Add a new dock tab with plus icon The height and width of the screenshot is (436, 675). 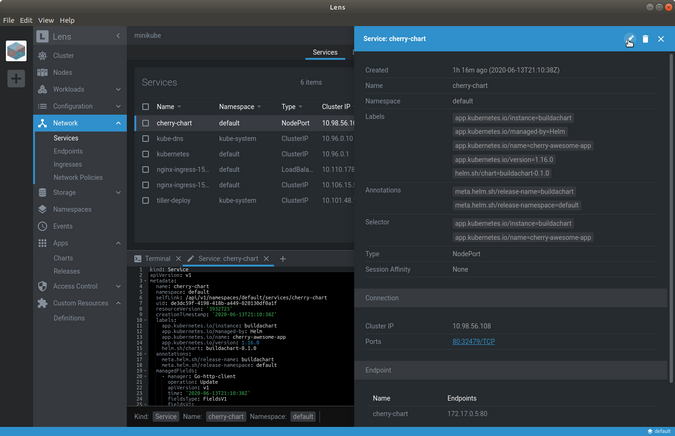283,259
